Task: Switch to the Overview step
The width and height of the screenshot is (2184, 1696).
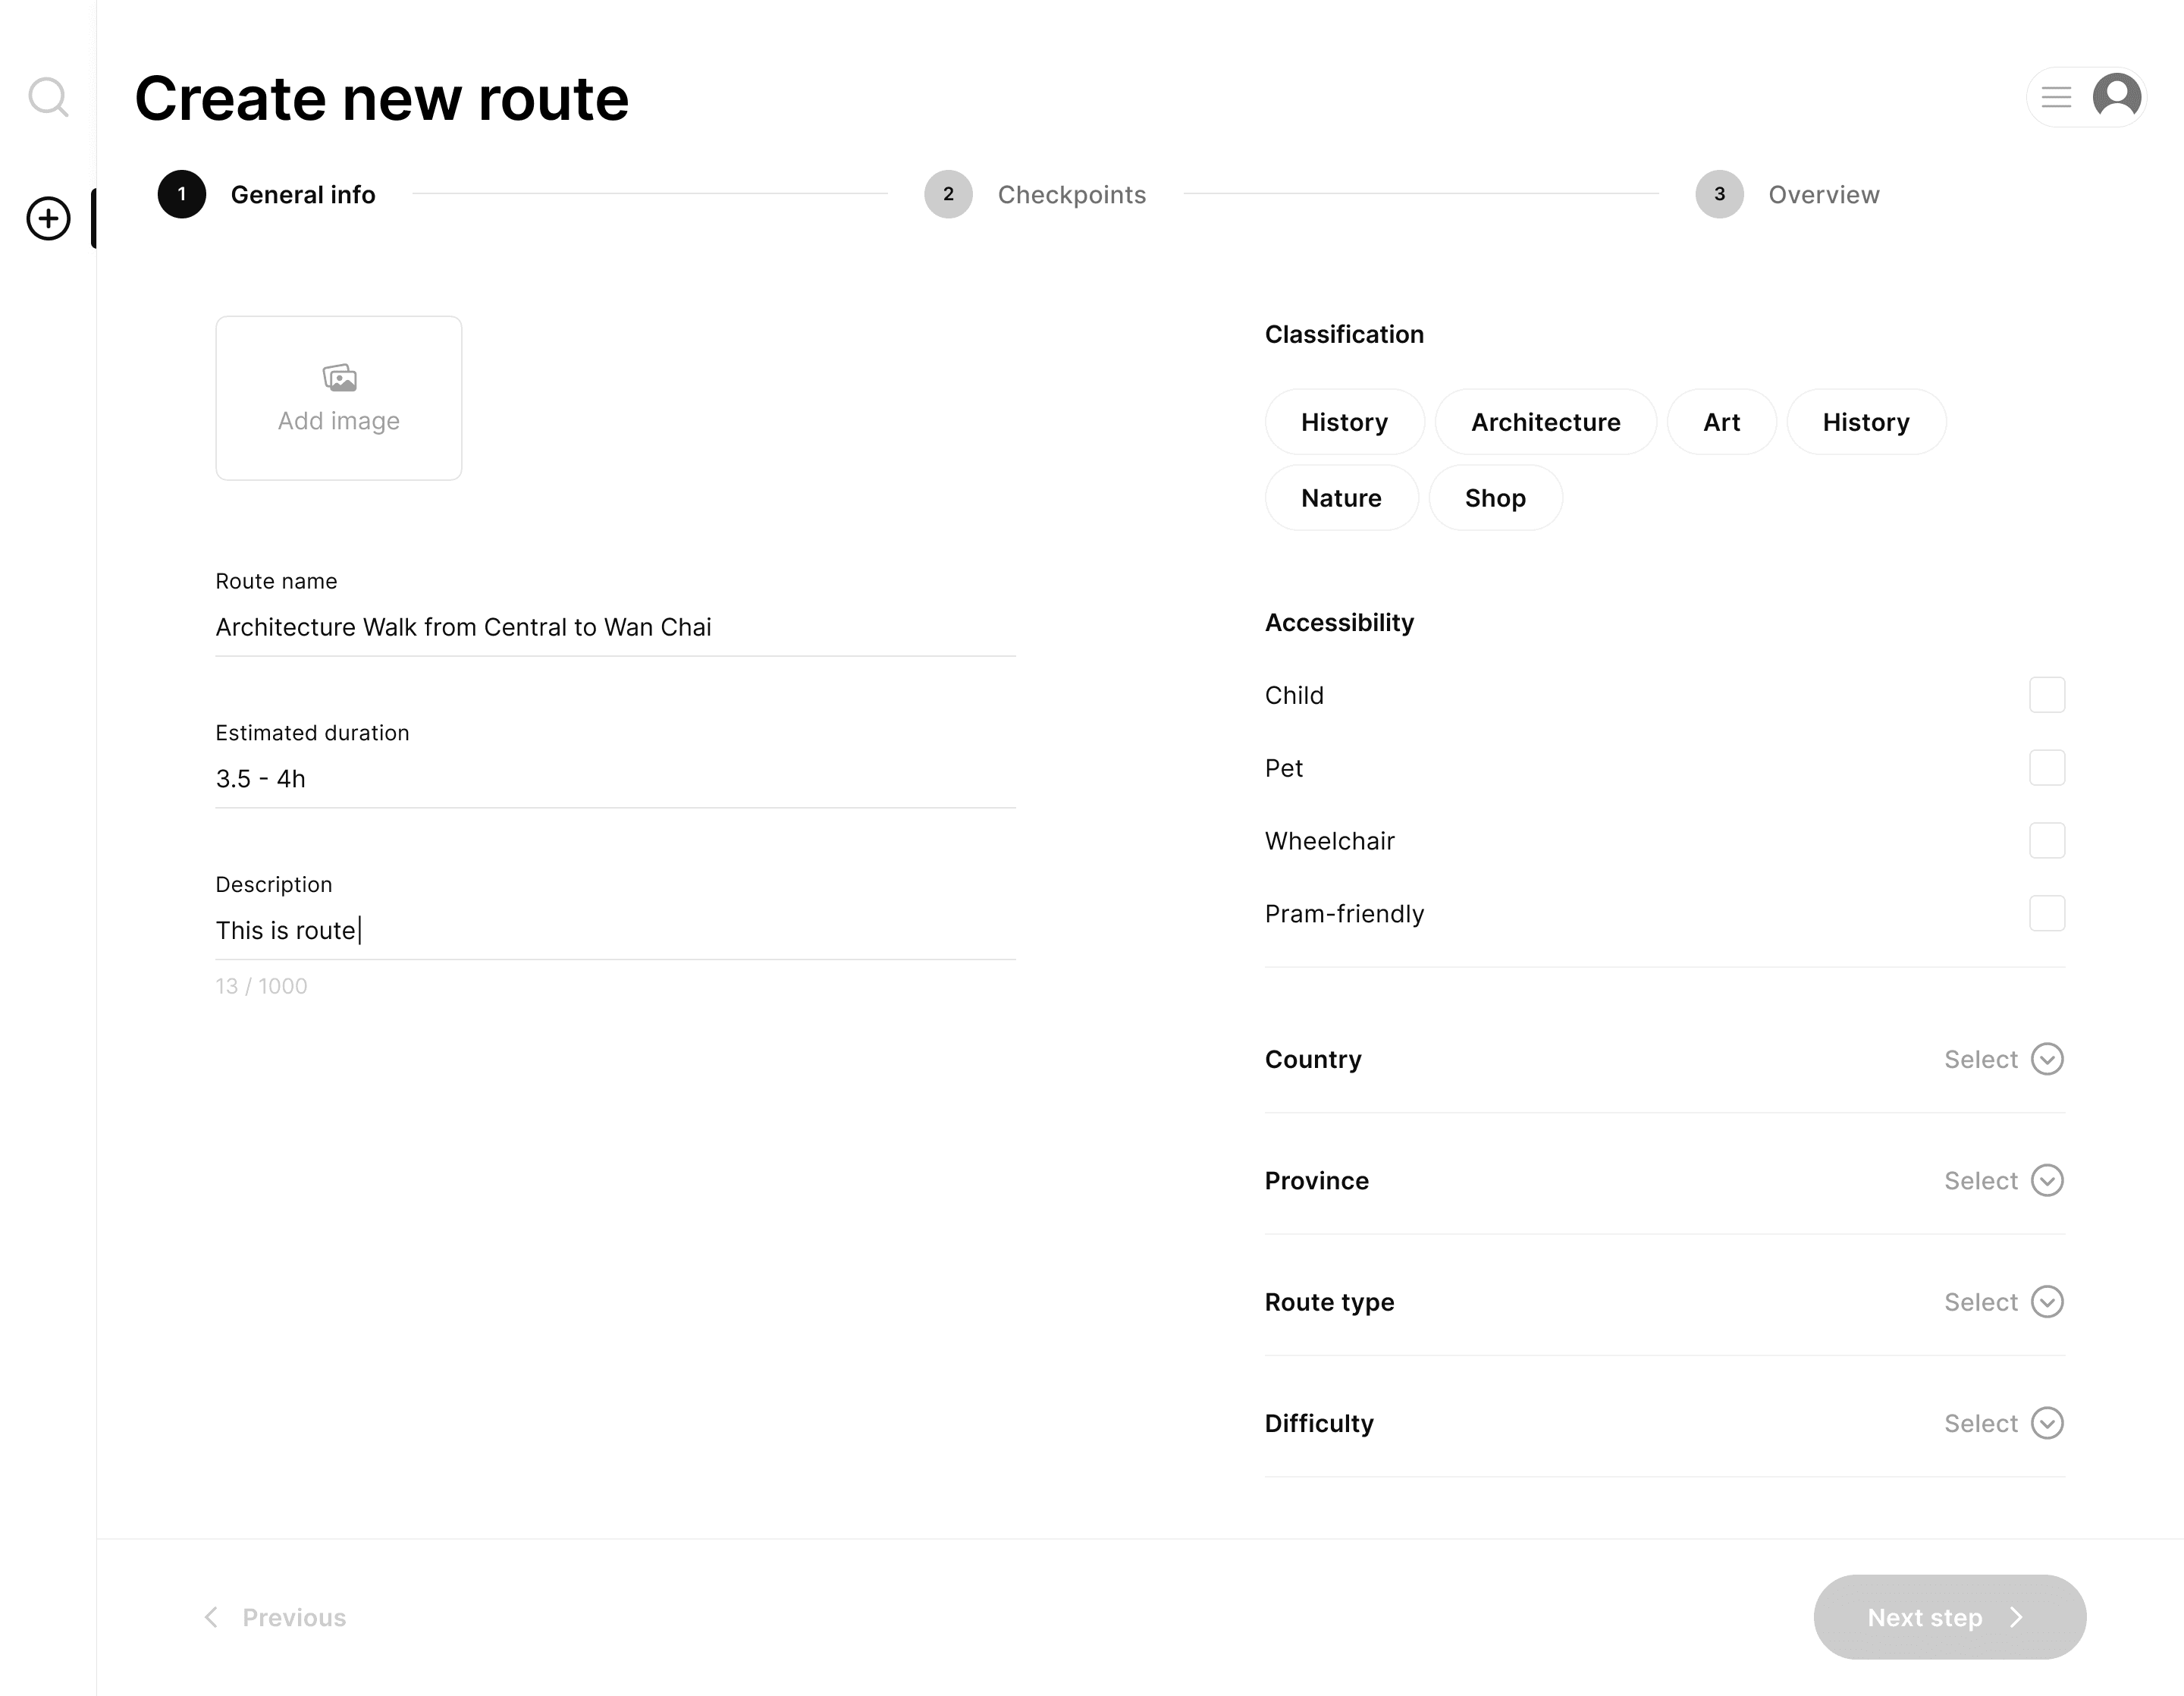Action: point(1823,194)
